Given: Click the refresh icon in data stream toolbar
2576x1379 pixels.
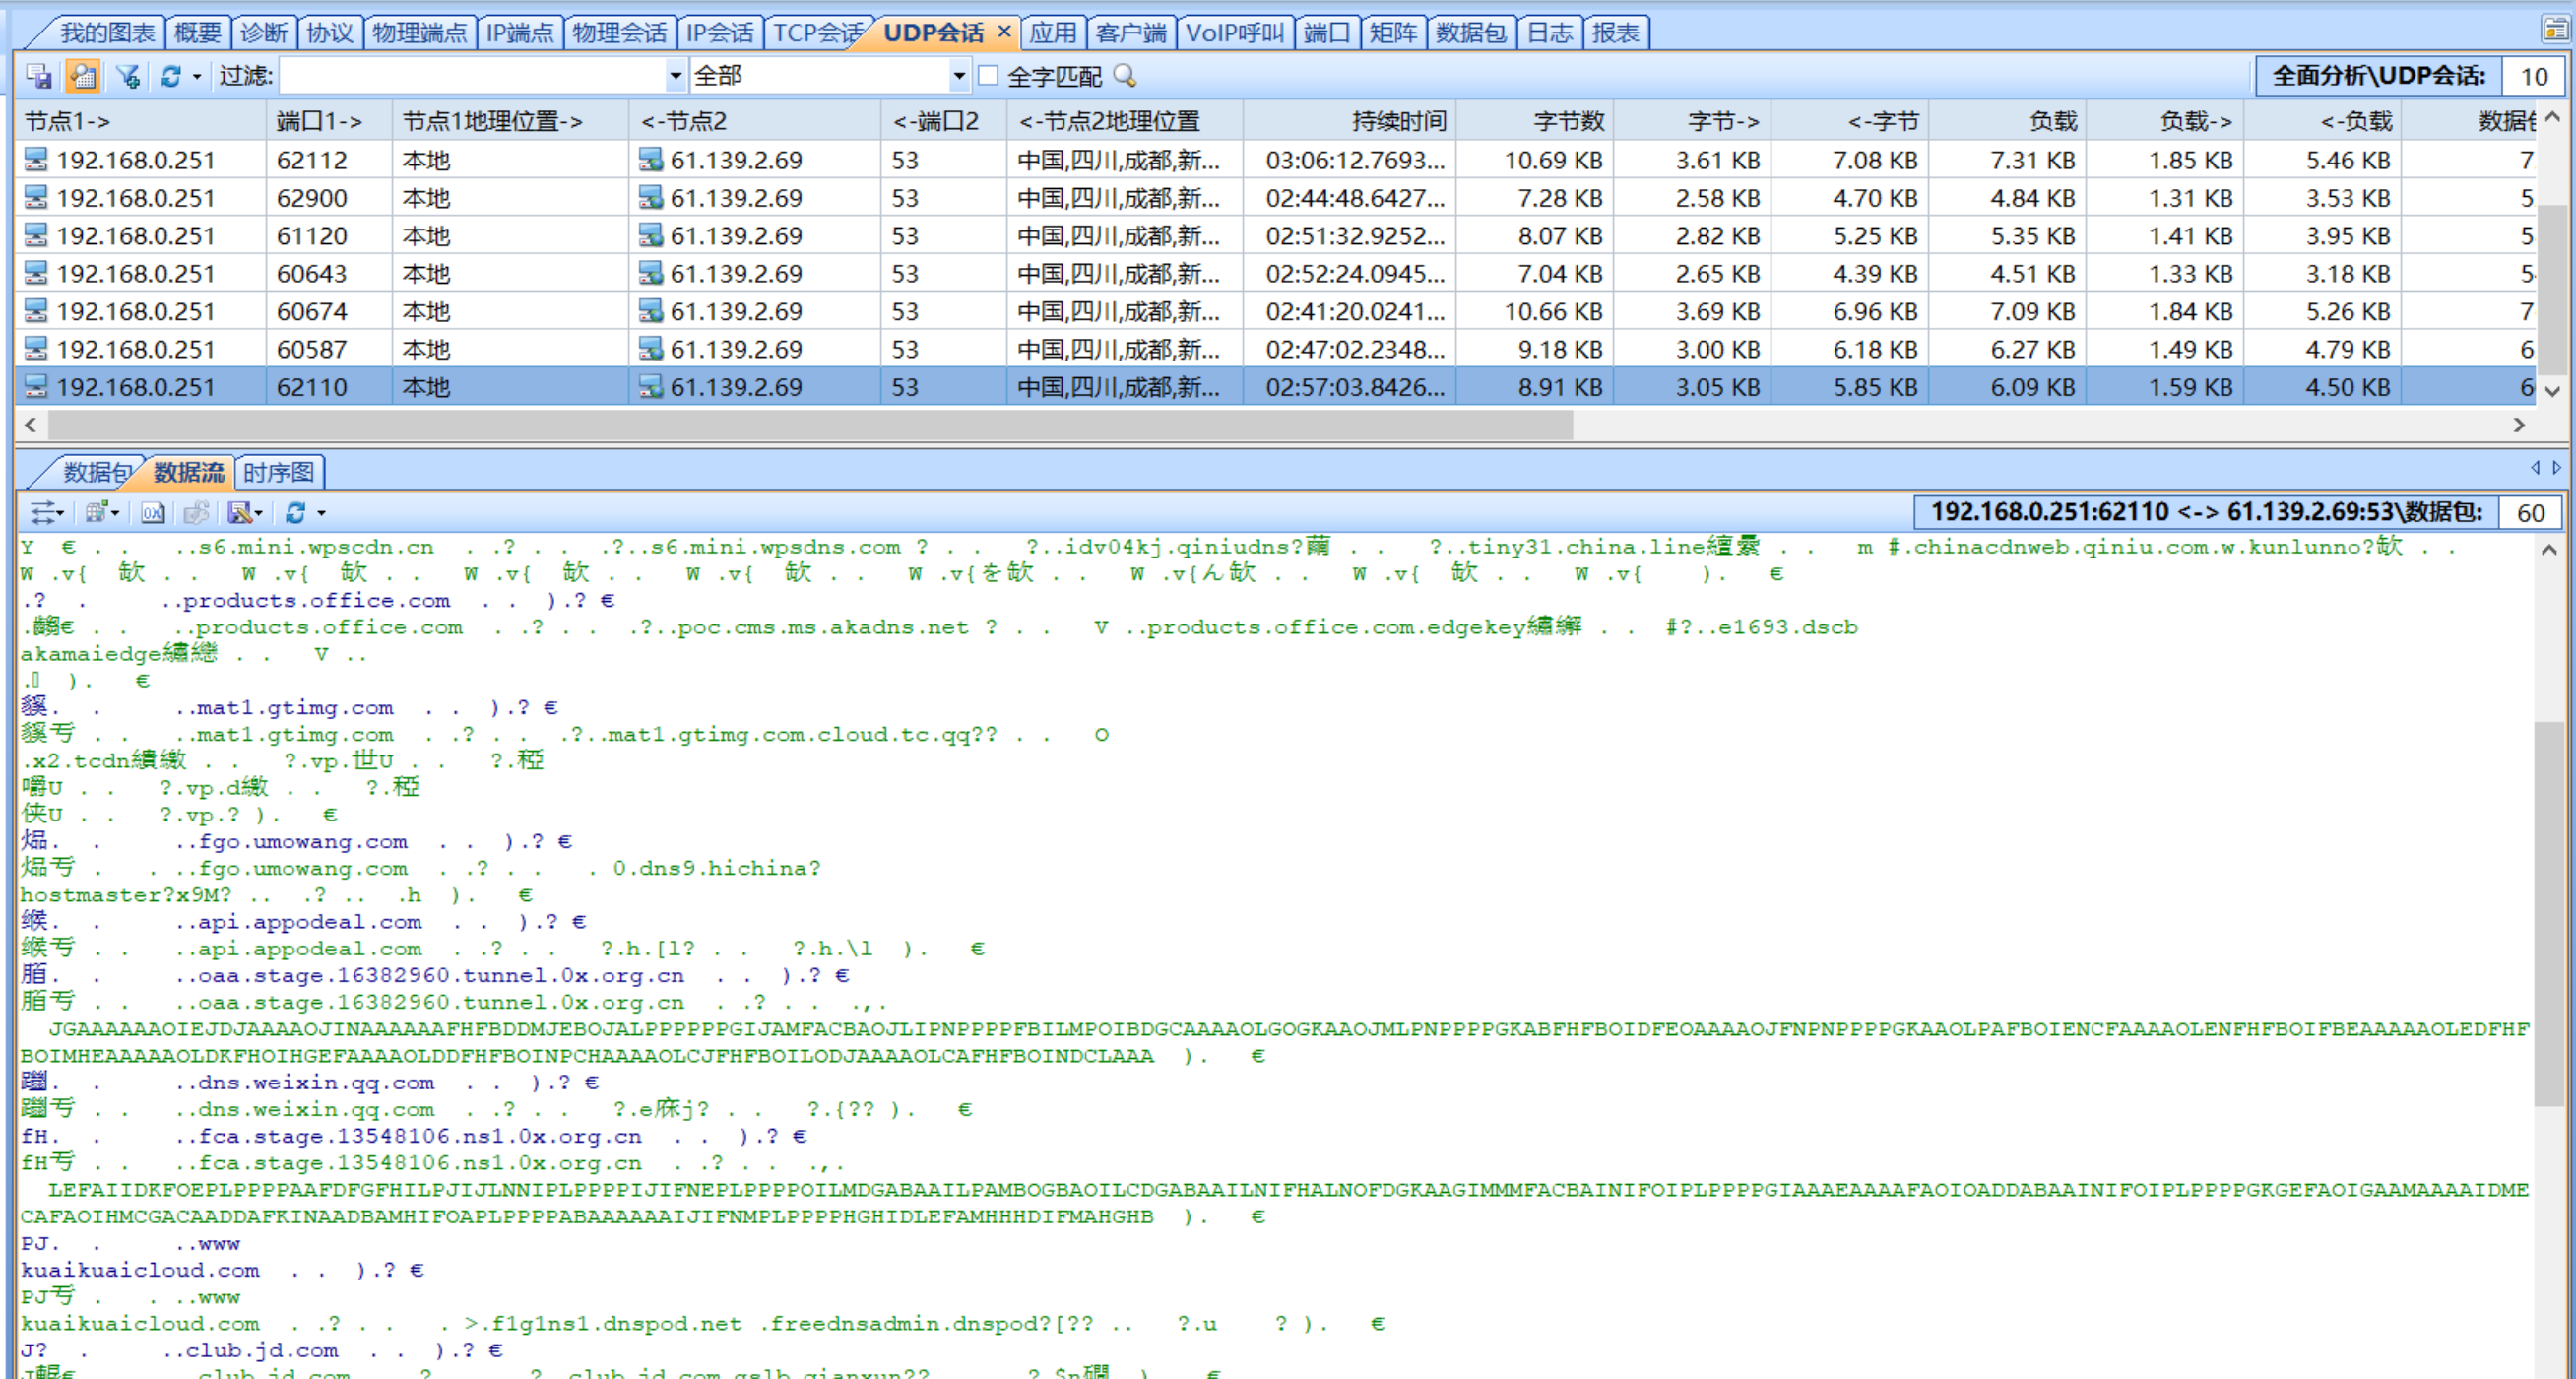Looking at the screenshot, I should [295, 513].
